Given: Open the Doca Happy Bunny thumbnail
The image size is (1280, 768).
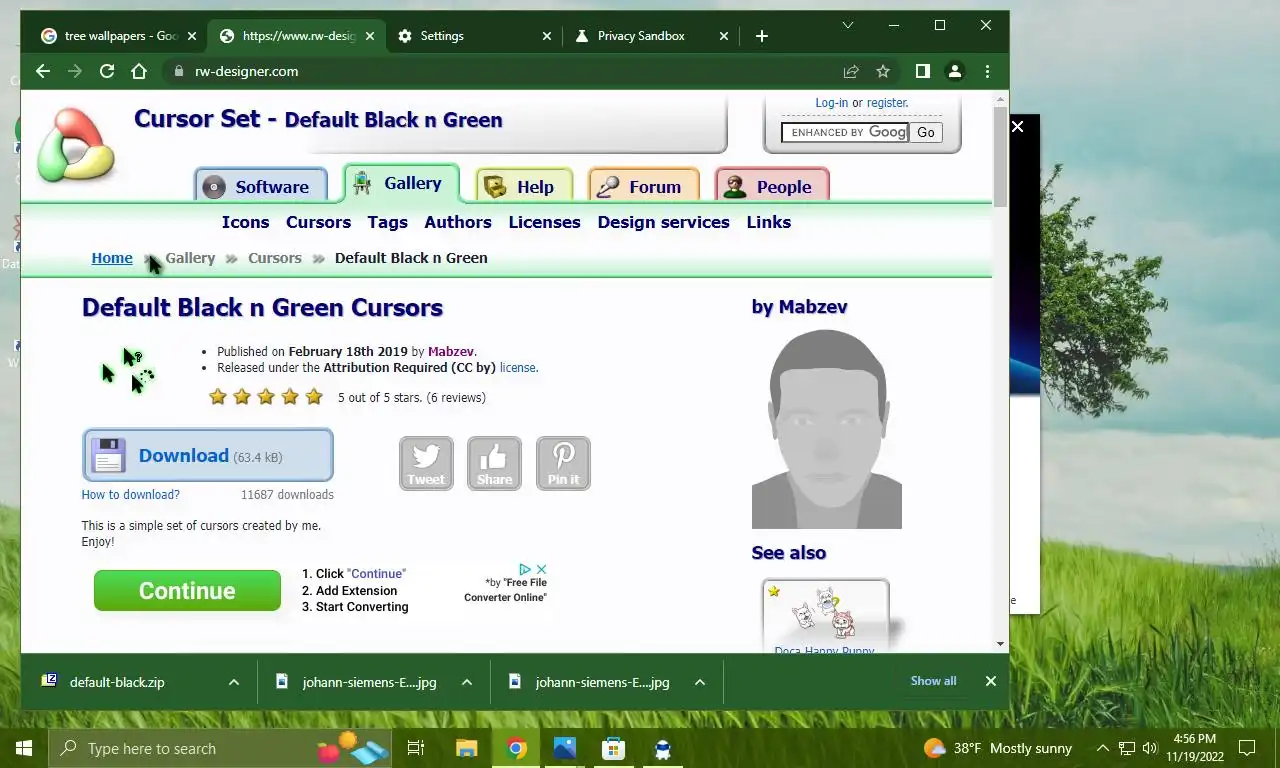Looking at the screenshot, I should (825, 616).
